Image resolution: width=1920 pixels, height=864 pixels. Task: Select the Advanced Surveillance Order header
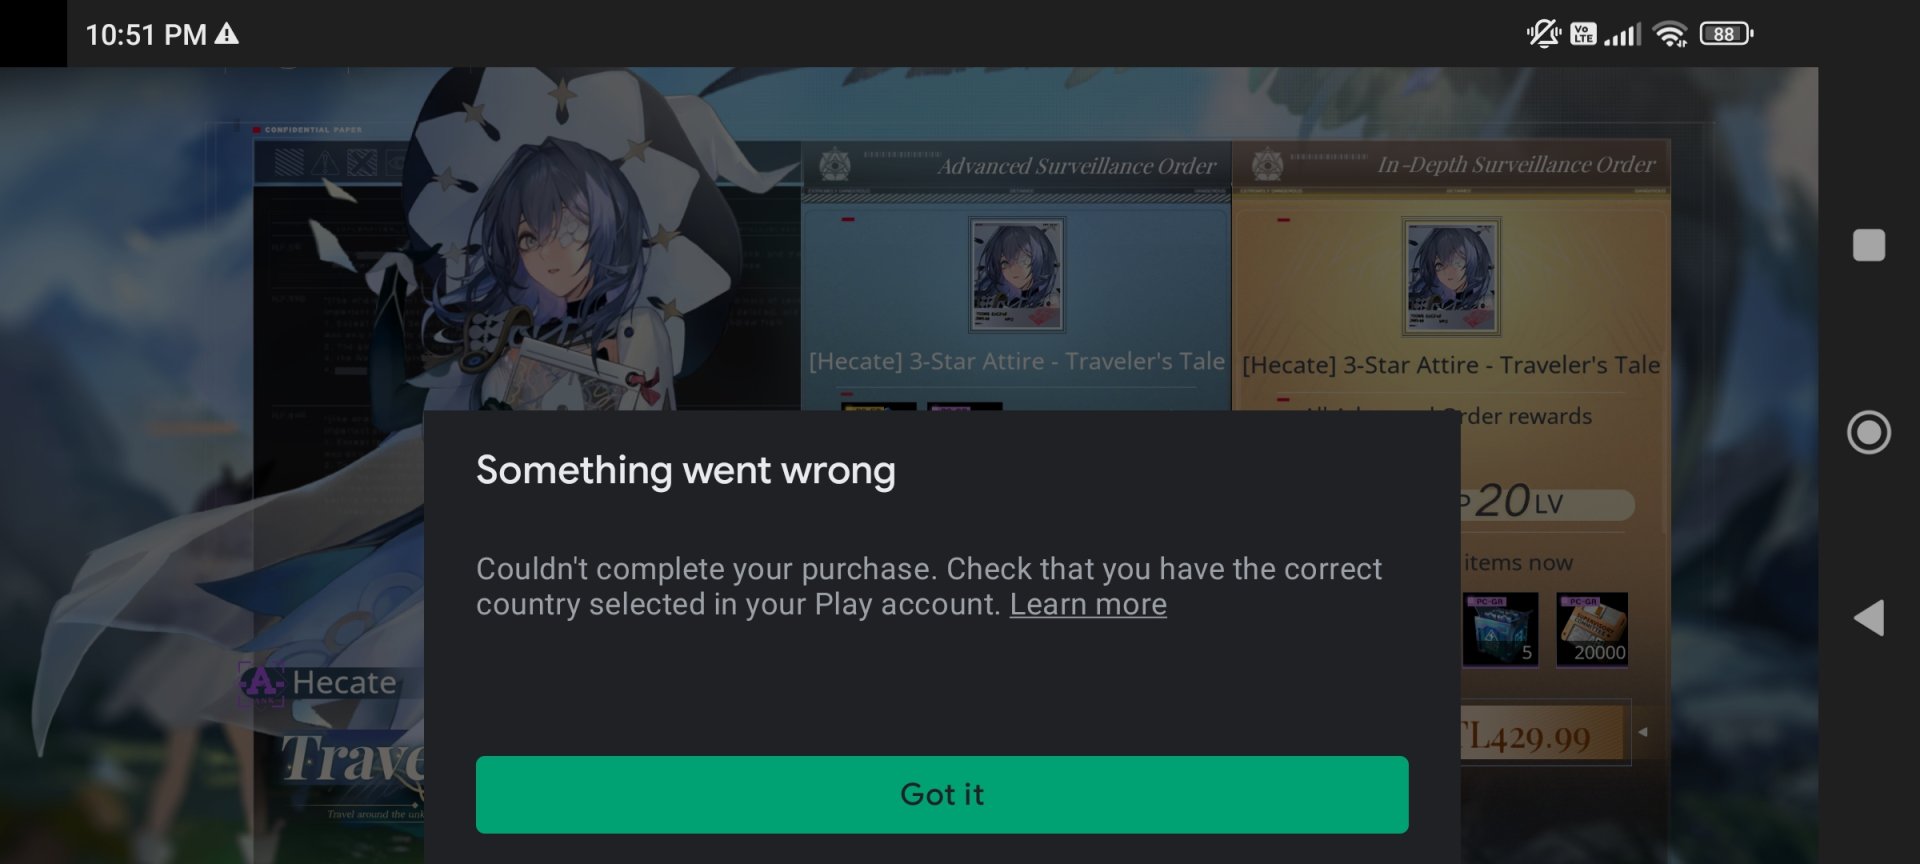pyautogui.click(x=1016, y=165)
